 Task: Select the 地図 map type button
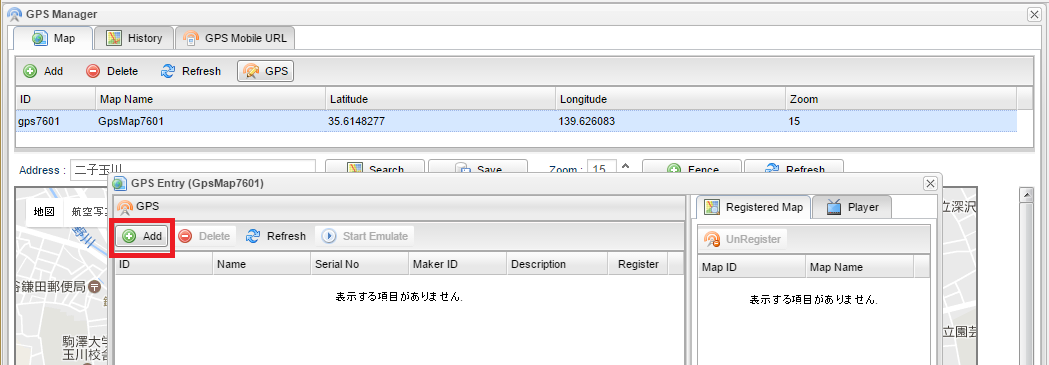(44, 212)
